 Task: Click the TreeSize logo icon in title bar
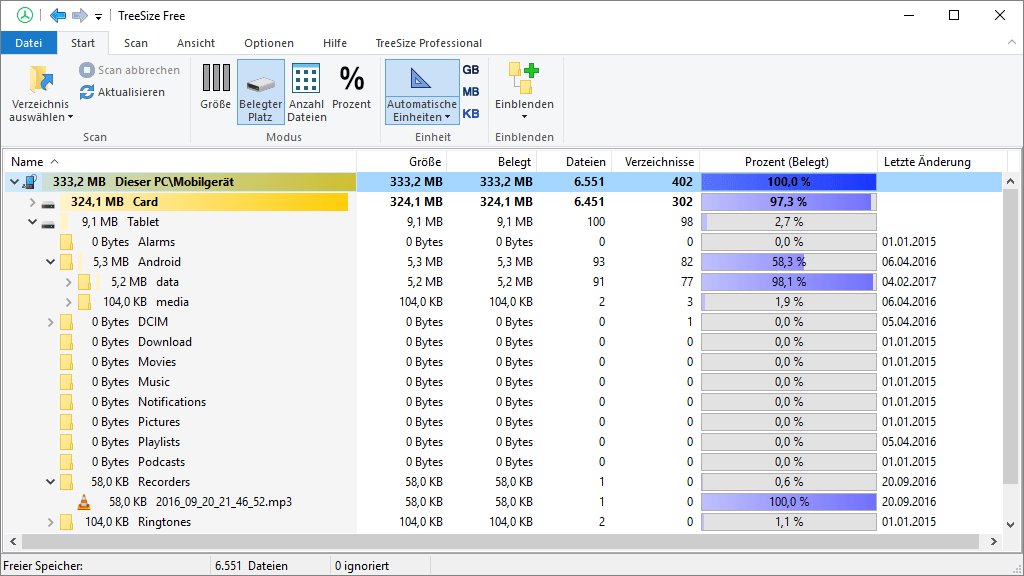[x=25, y=15]
